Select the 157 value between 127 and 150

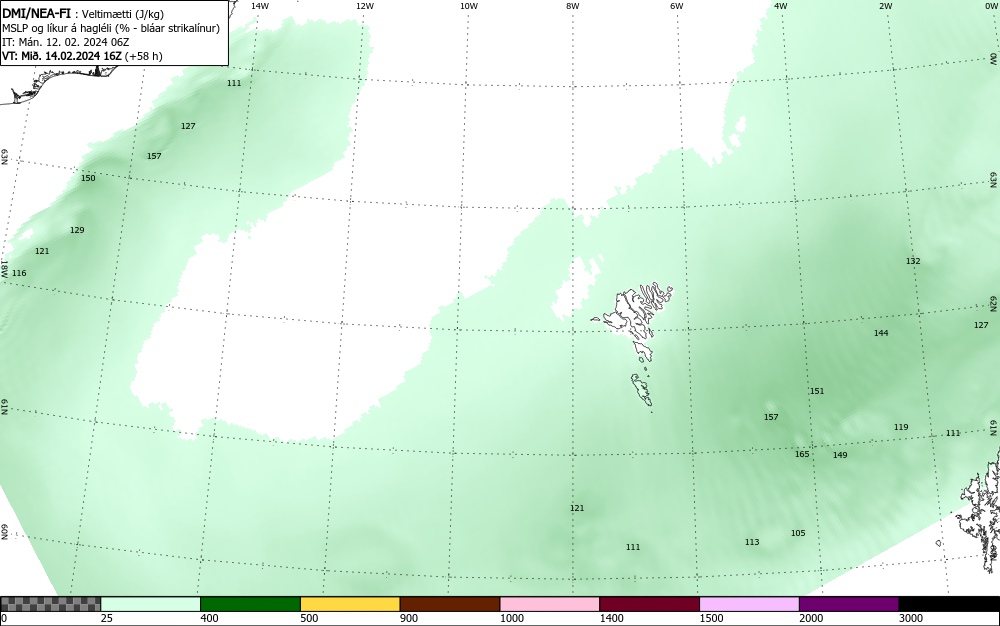[x=154, y=156]
